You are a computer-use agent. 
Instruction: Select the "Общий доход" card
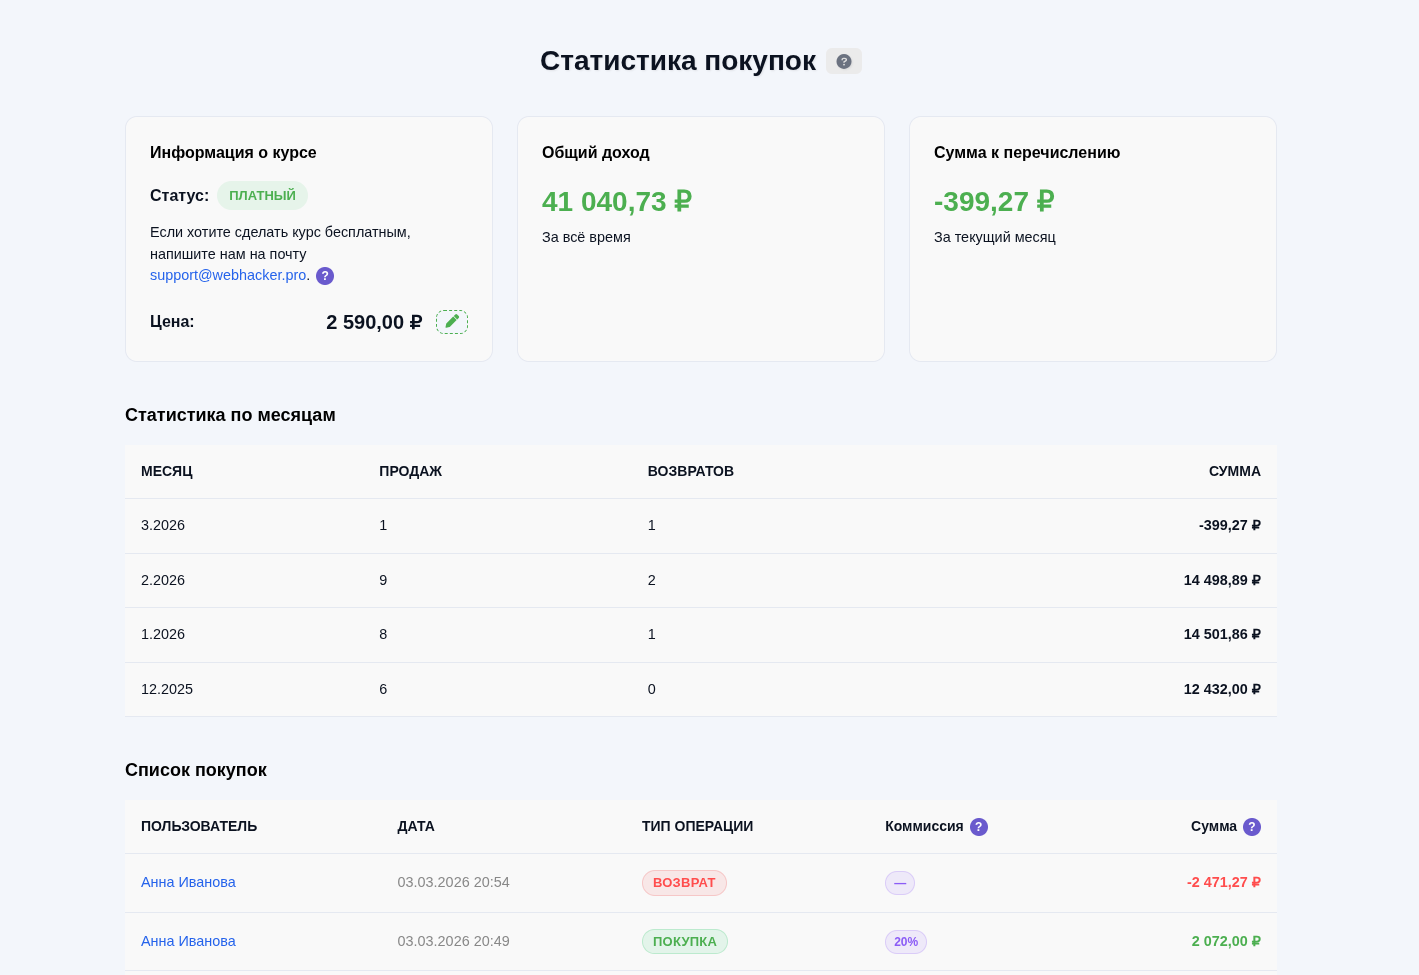[x=700, y=238]
